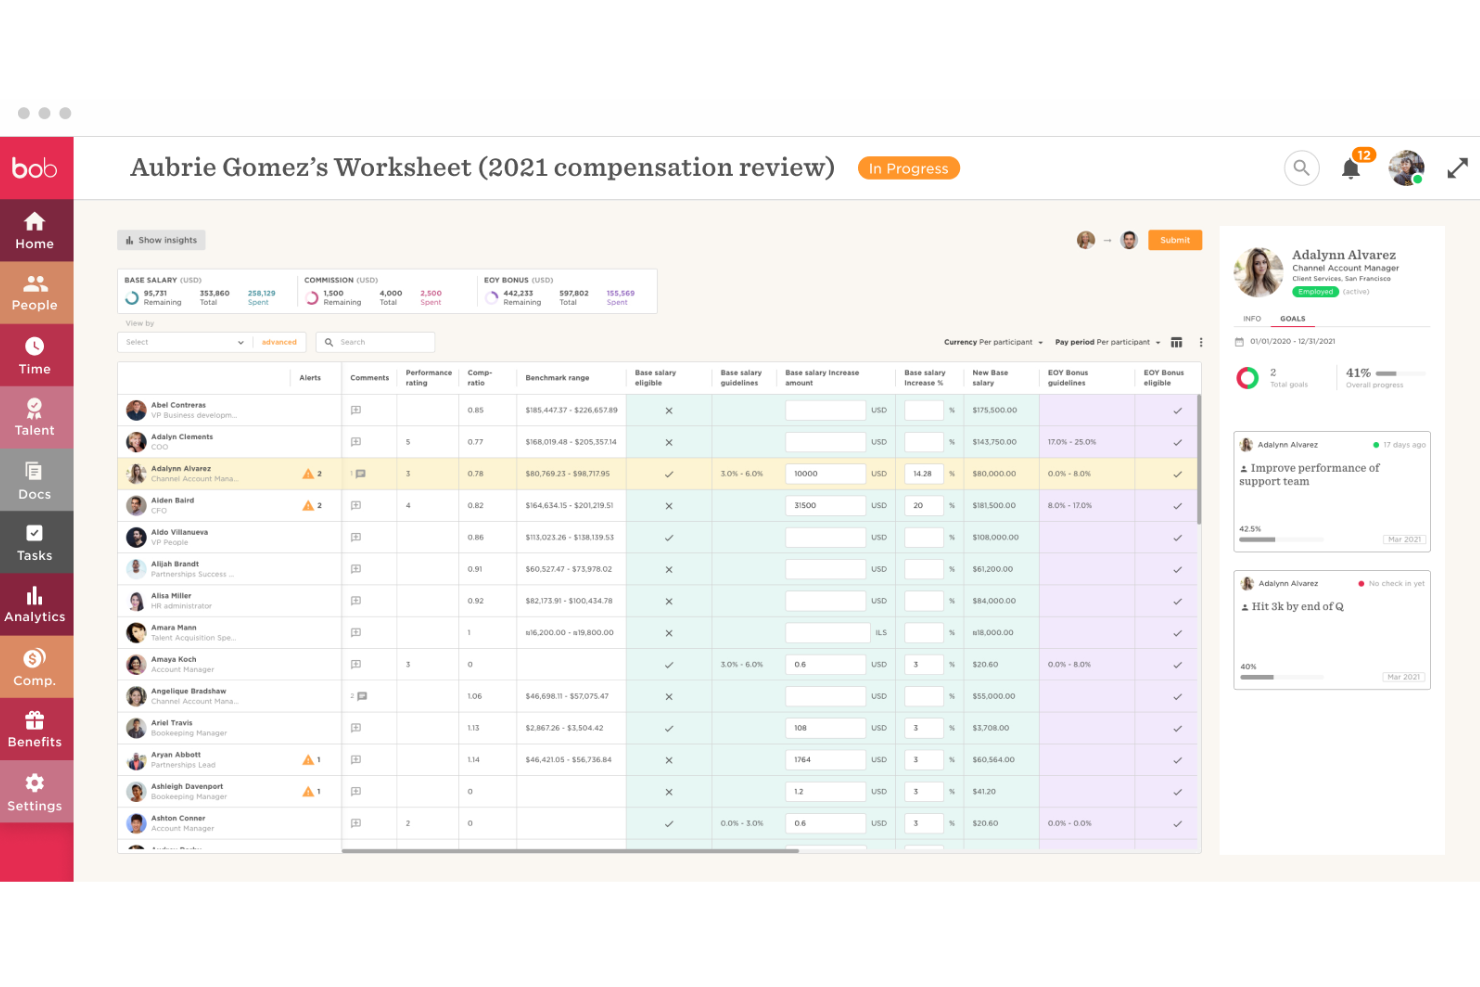Open the View by Select dropdown
The image size is (1480, 987).
184,342
